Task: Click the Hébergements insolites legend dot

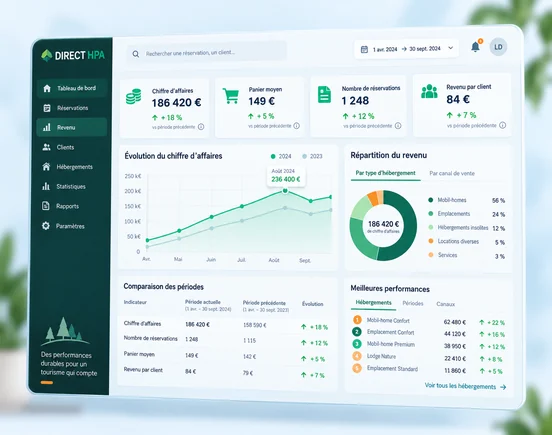Action: tap(431, 227)
